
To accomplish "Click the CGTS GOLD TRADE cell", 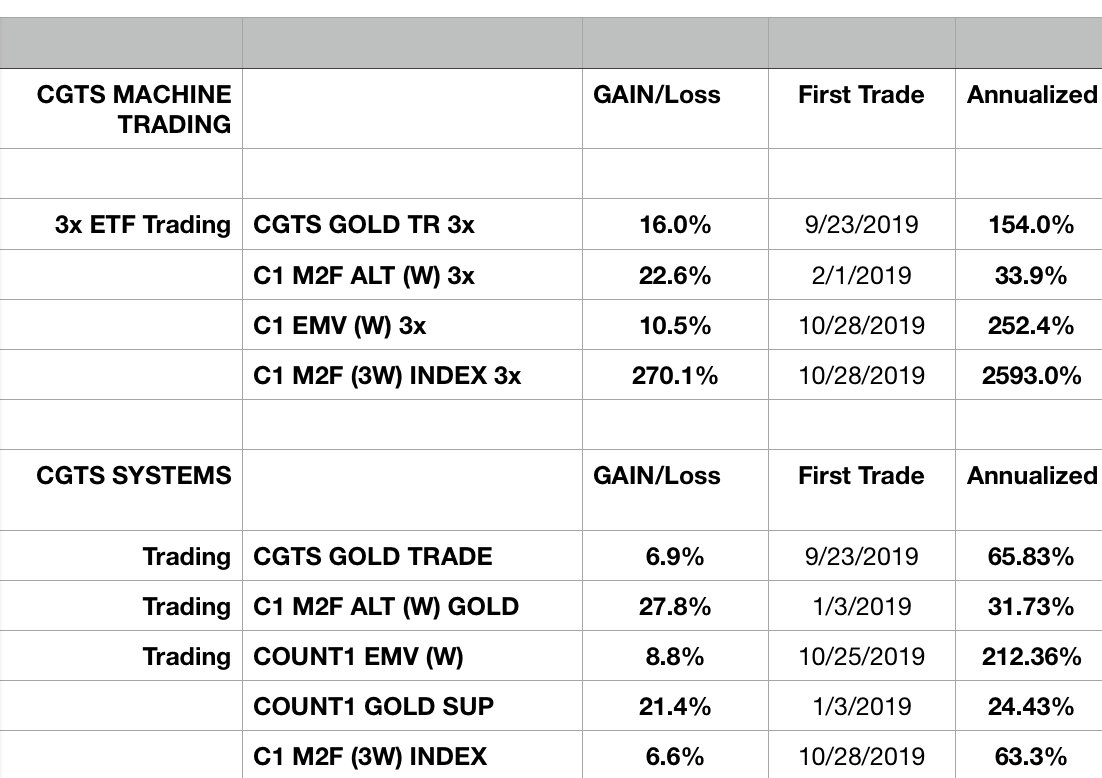I will pyautogui.click(x=373, y=556).
